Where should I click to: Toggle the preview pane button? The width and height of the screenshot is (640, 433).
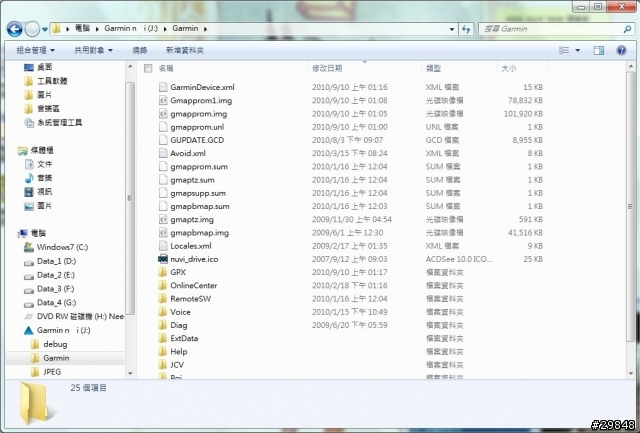(599, 50)
